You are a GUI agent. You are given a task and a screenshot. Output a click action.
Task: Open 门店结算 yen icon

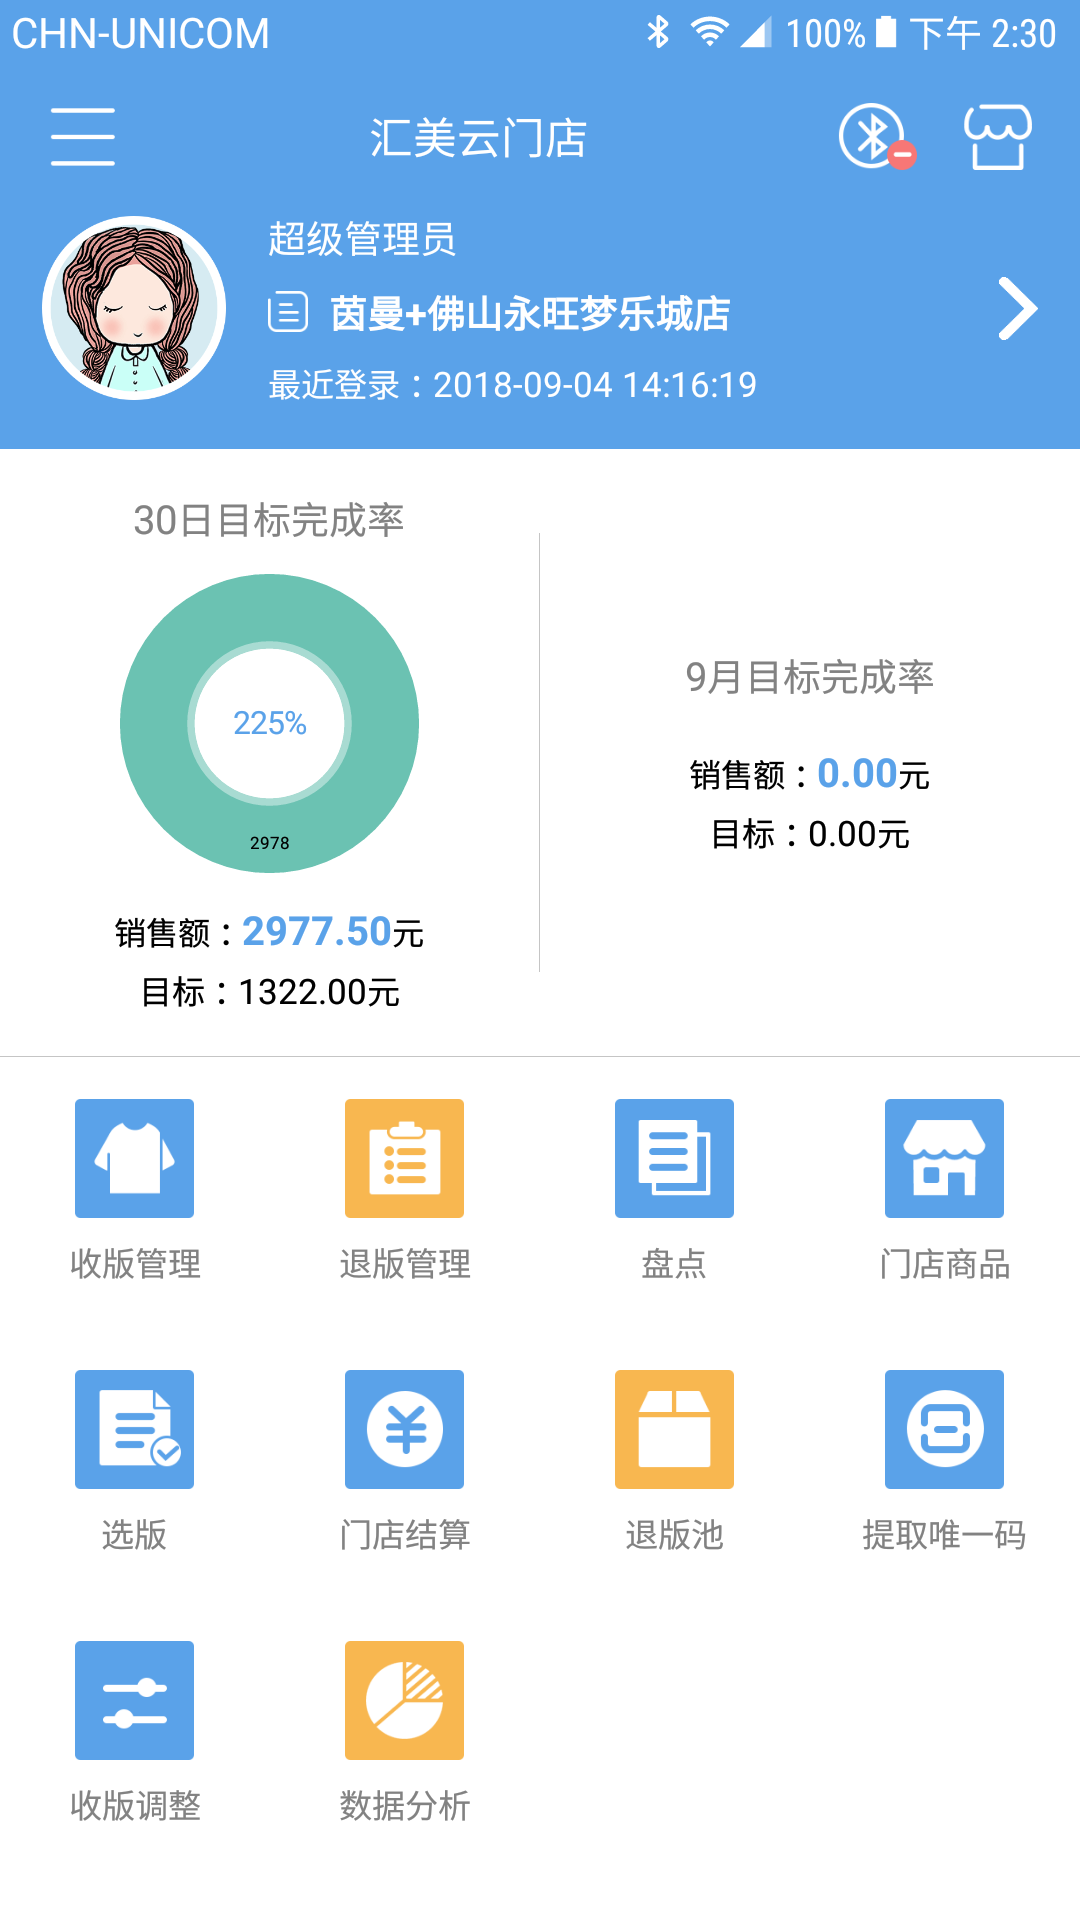click(404, 1429)
